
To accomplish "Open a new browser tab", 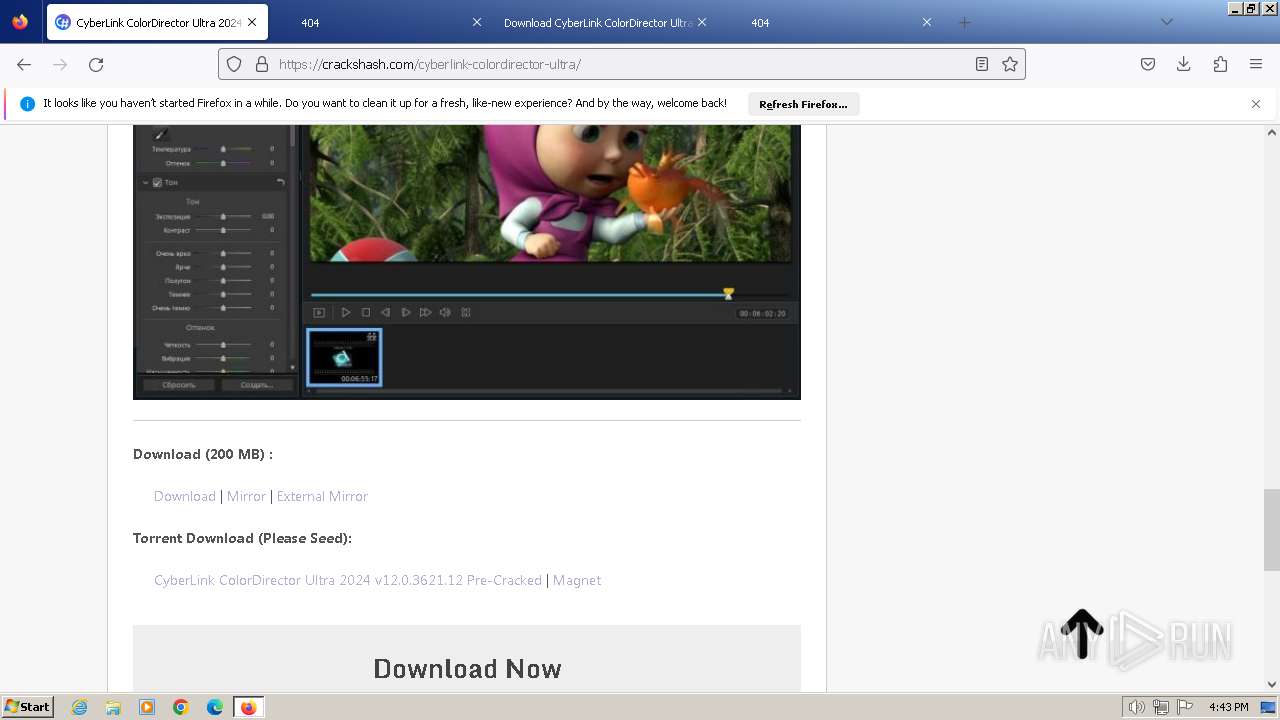I will point(964,22).
